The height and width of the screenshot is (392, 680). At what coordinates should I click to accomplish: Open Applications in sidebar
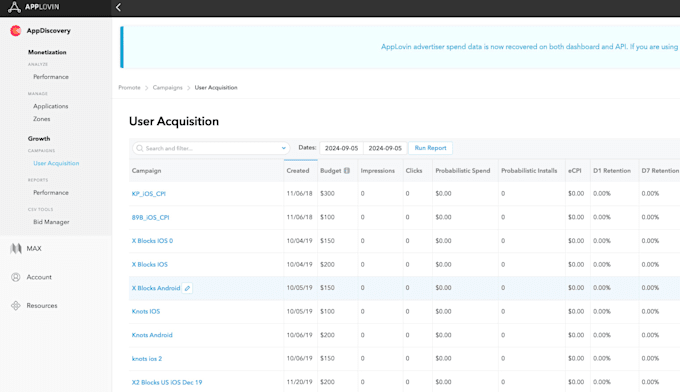point(51,106)
